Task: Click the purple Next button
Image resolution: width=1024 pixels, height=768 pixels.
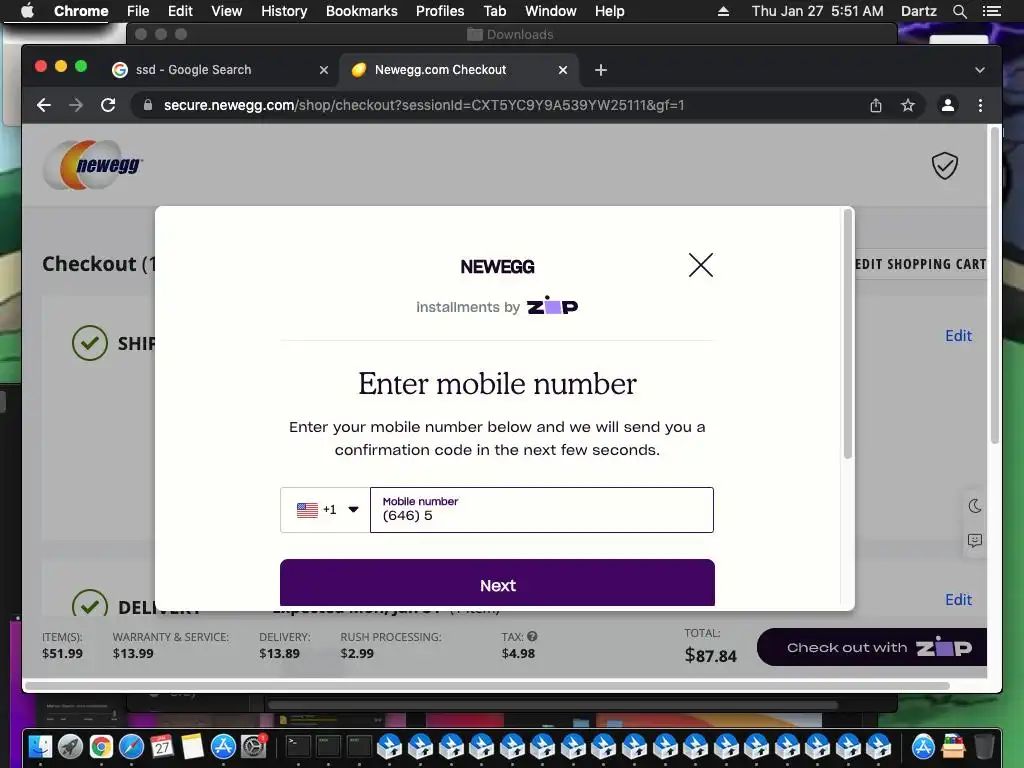Action: (497, 583)
